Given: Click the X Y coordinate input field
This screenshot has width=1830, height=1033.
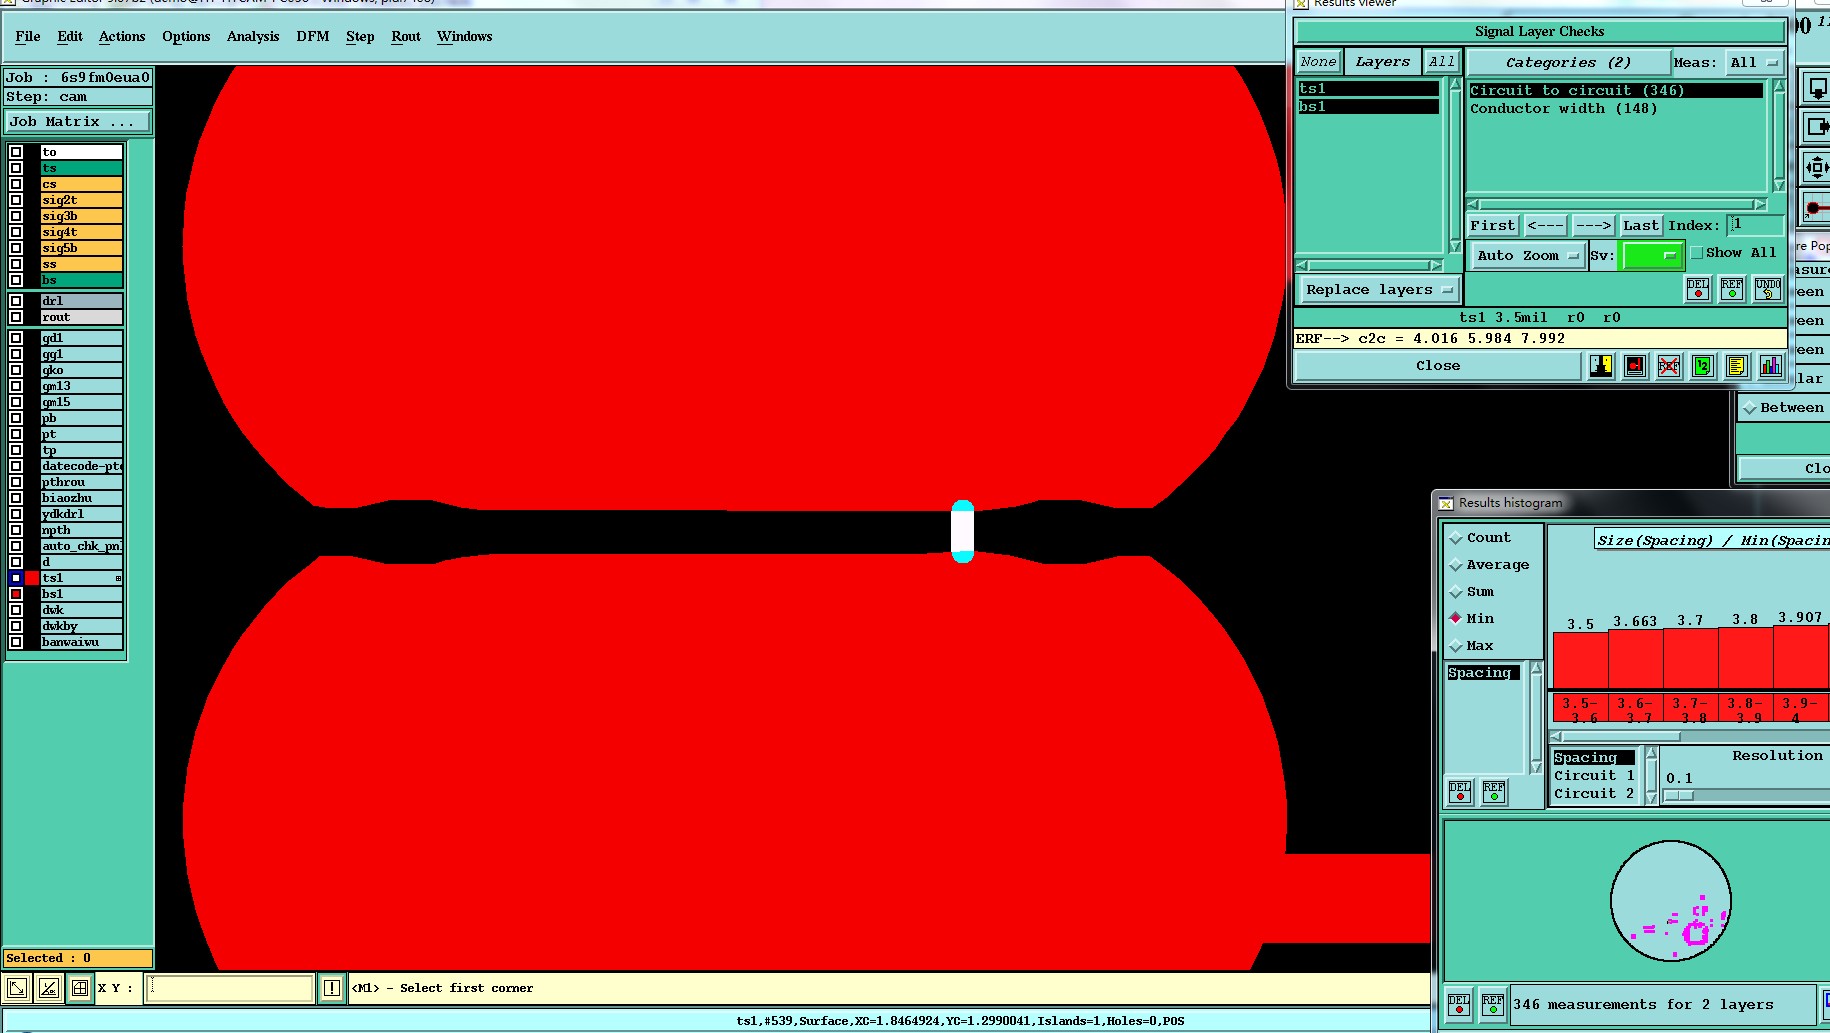Looking at the screenshot, I should tap(230, 988).
